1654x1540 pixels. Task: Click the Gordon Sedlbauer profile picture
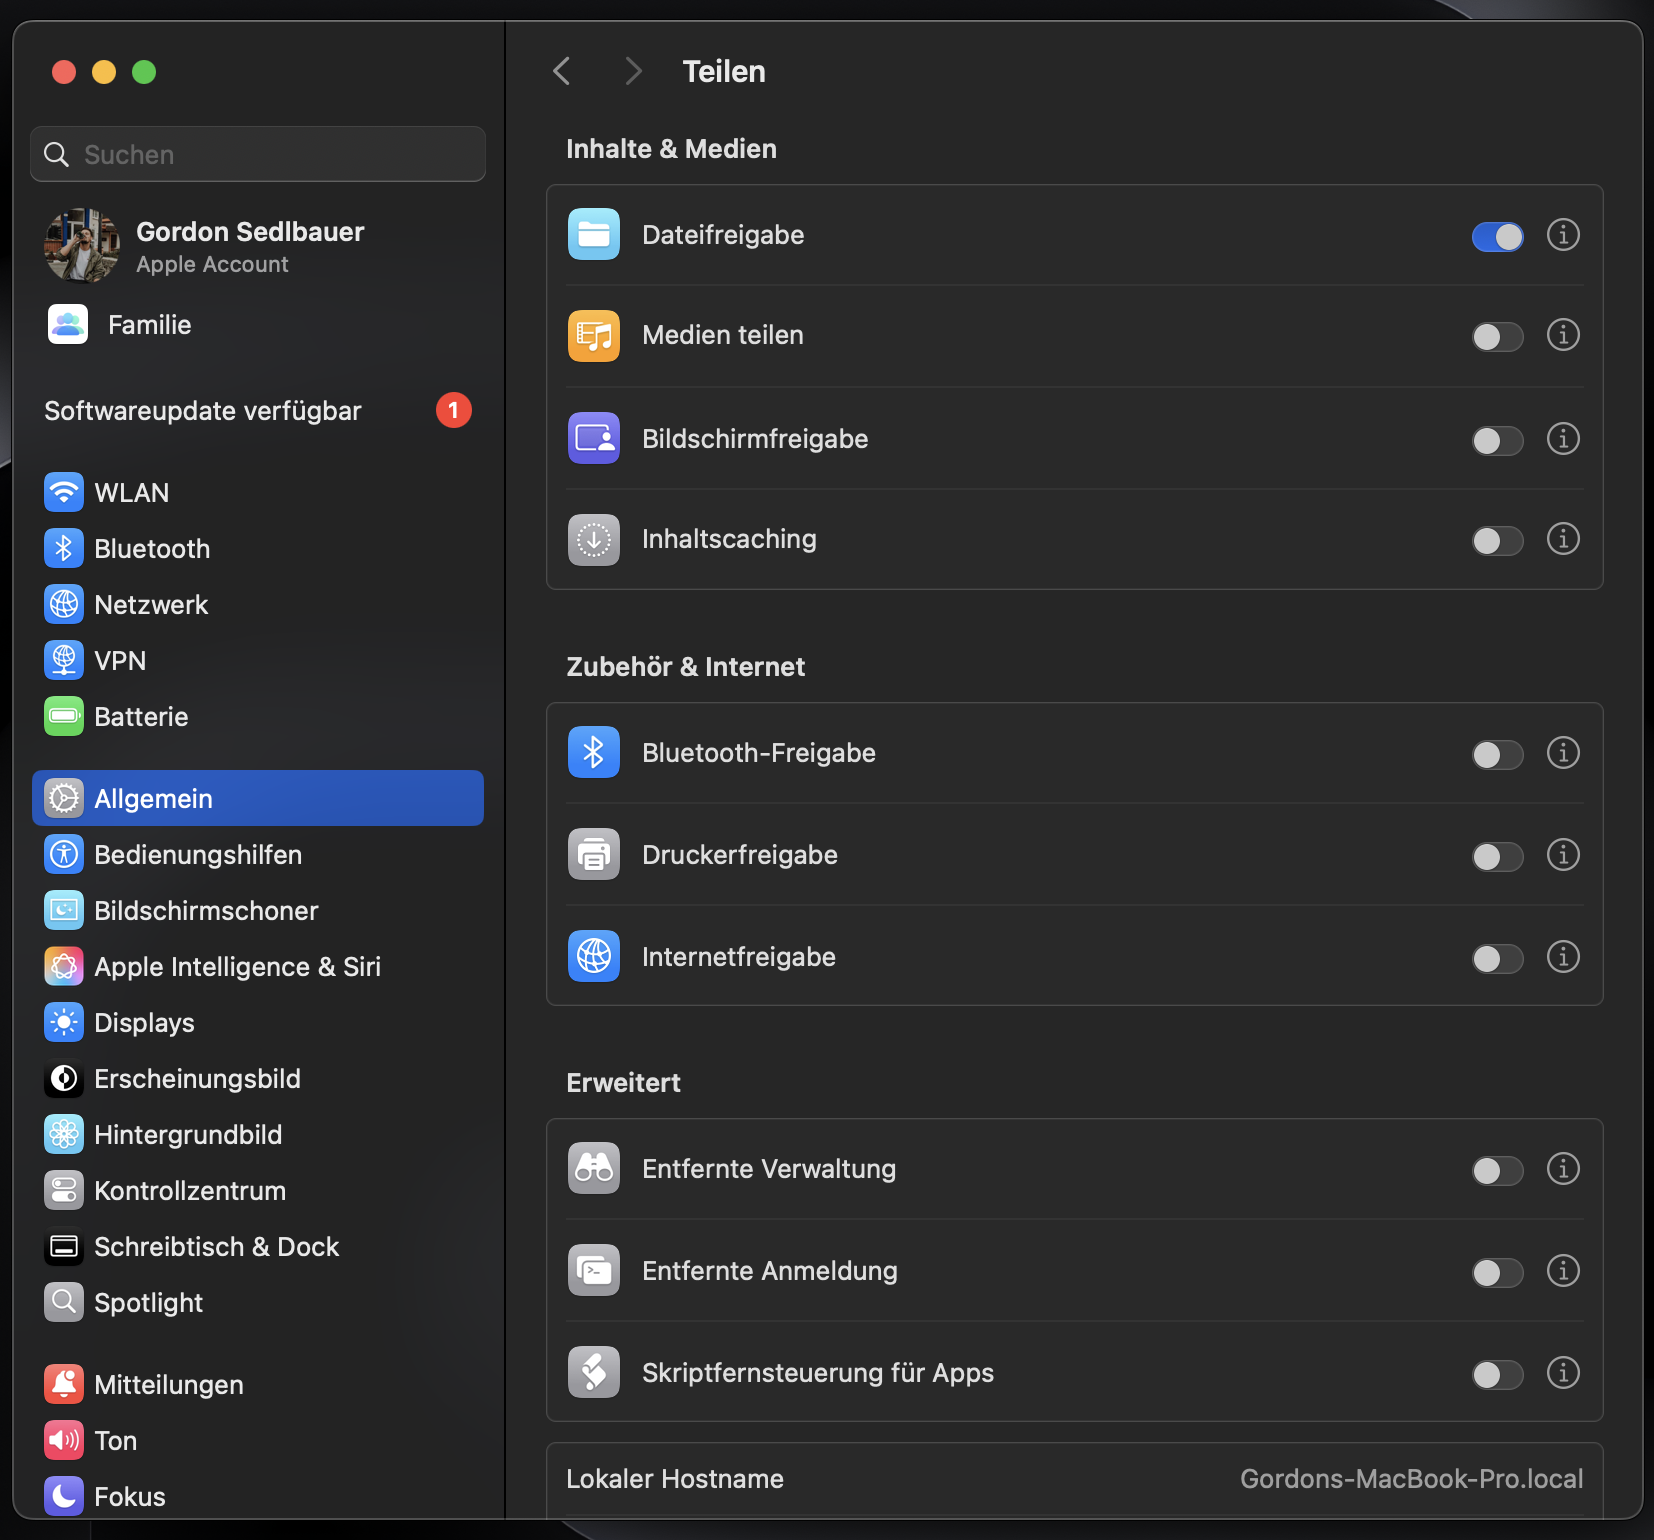pos(81,246)
